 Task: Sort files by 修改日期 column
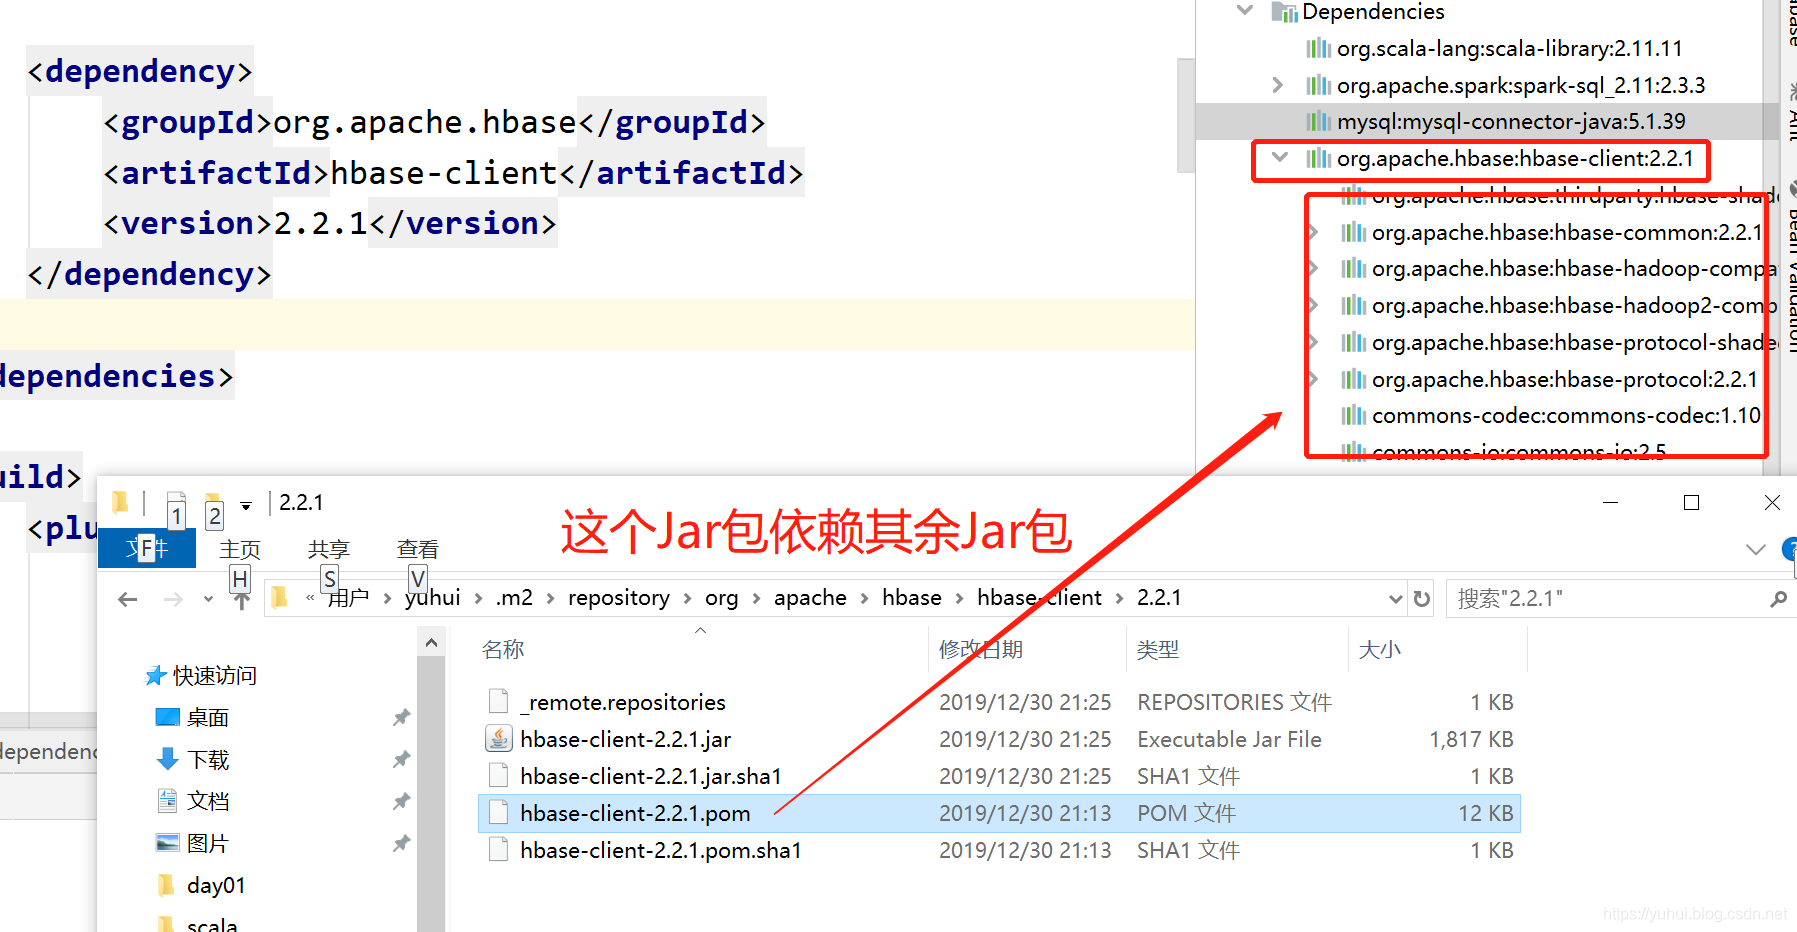pos(980,649)
